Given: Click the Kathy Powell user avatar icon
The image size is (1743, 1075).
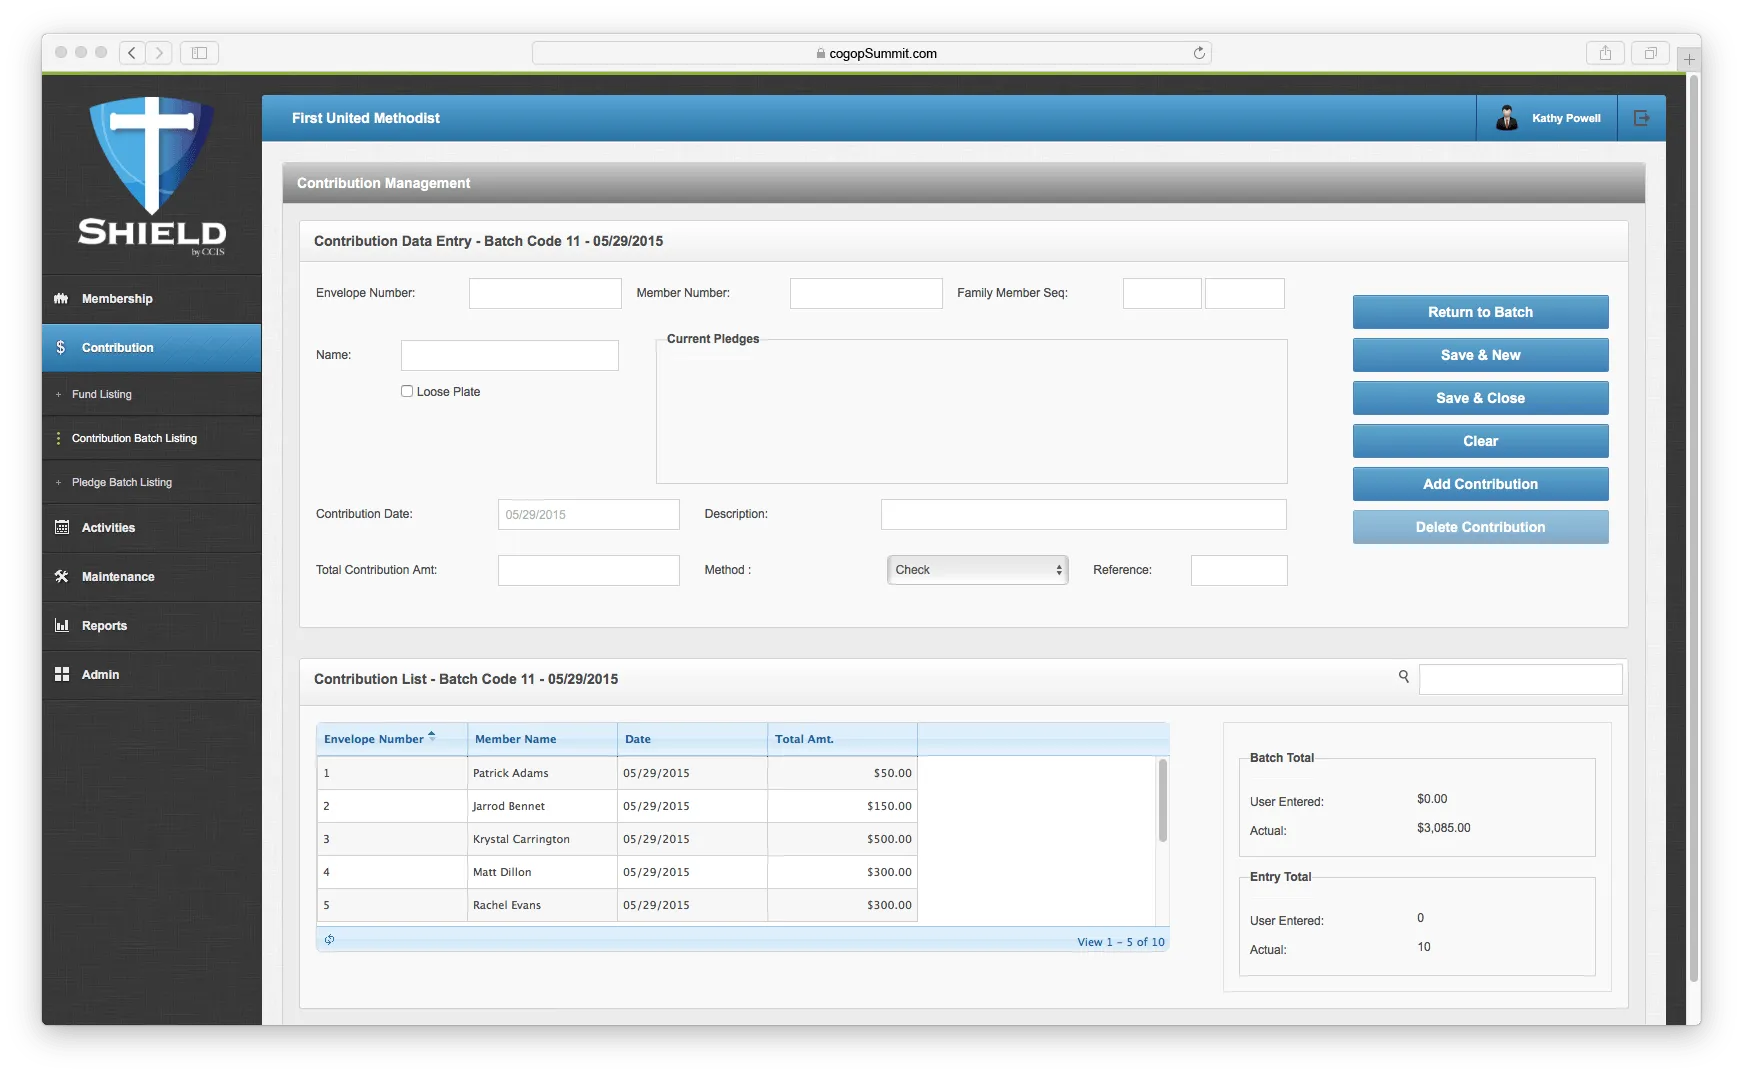Looking at the screenshot, I should (1506, 118).
